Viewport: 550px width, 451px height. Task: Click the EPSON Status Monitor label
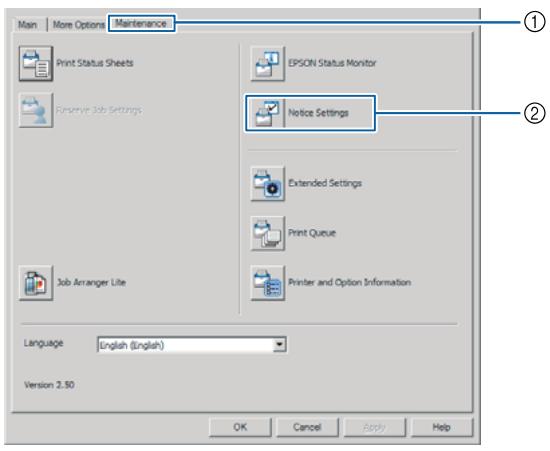332,63
